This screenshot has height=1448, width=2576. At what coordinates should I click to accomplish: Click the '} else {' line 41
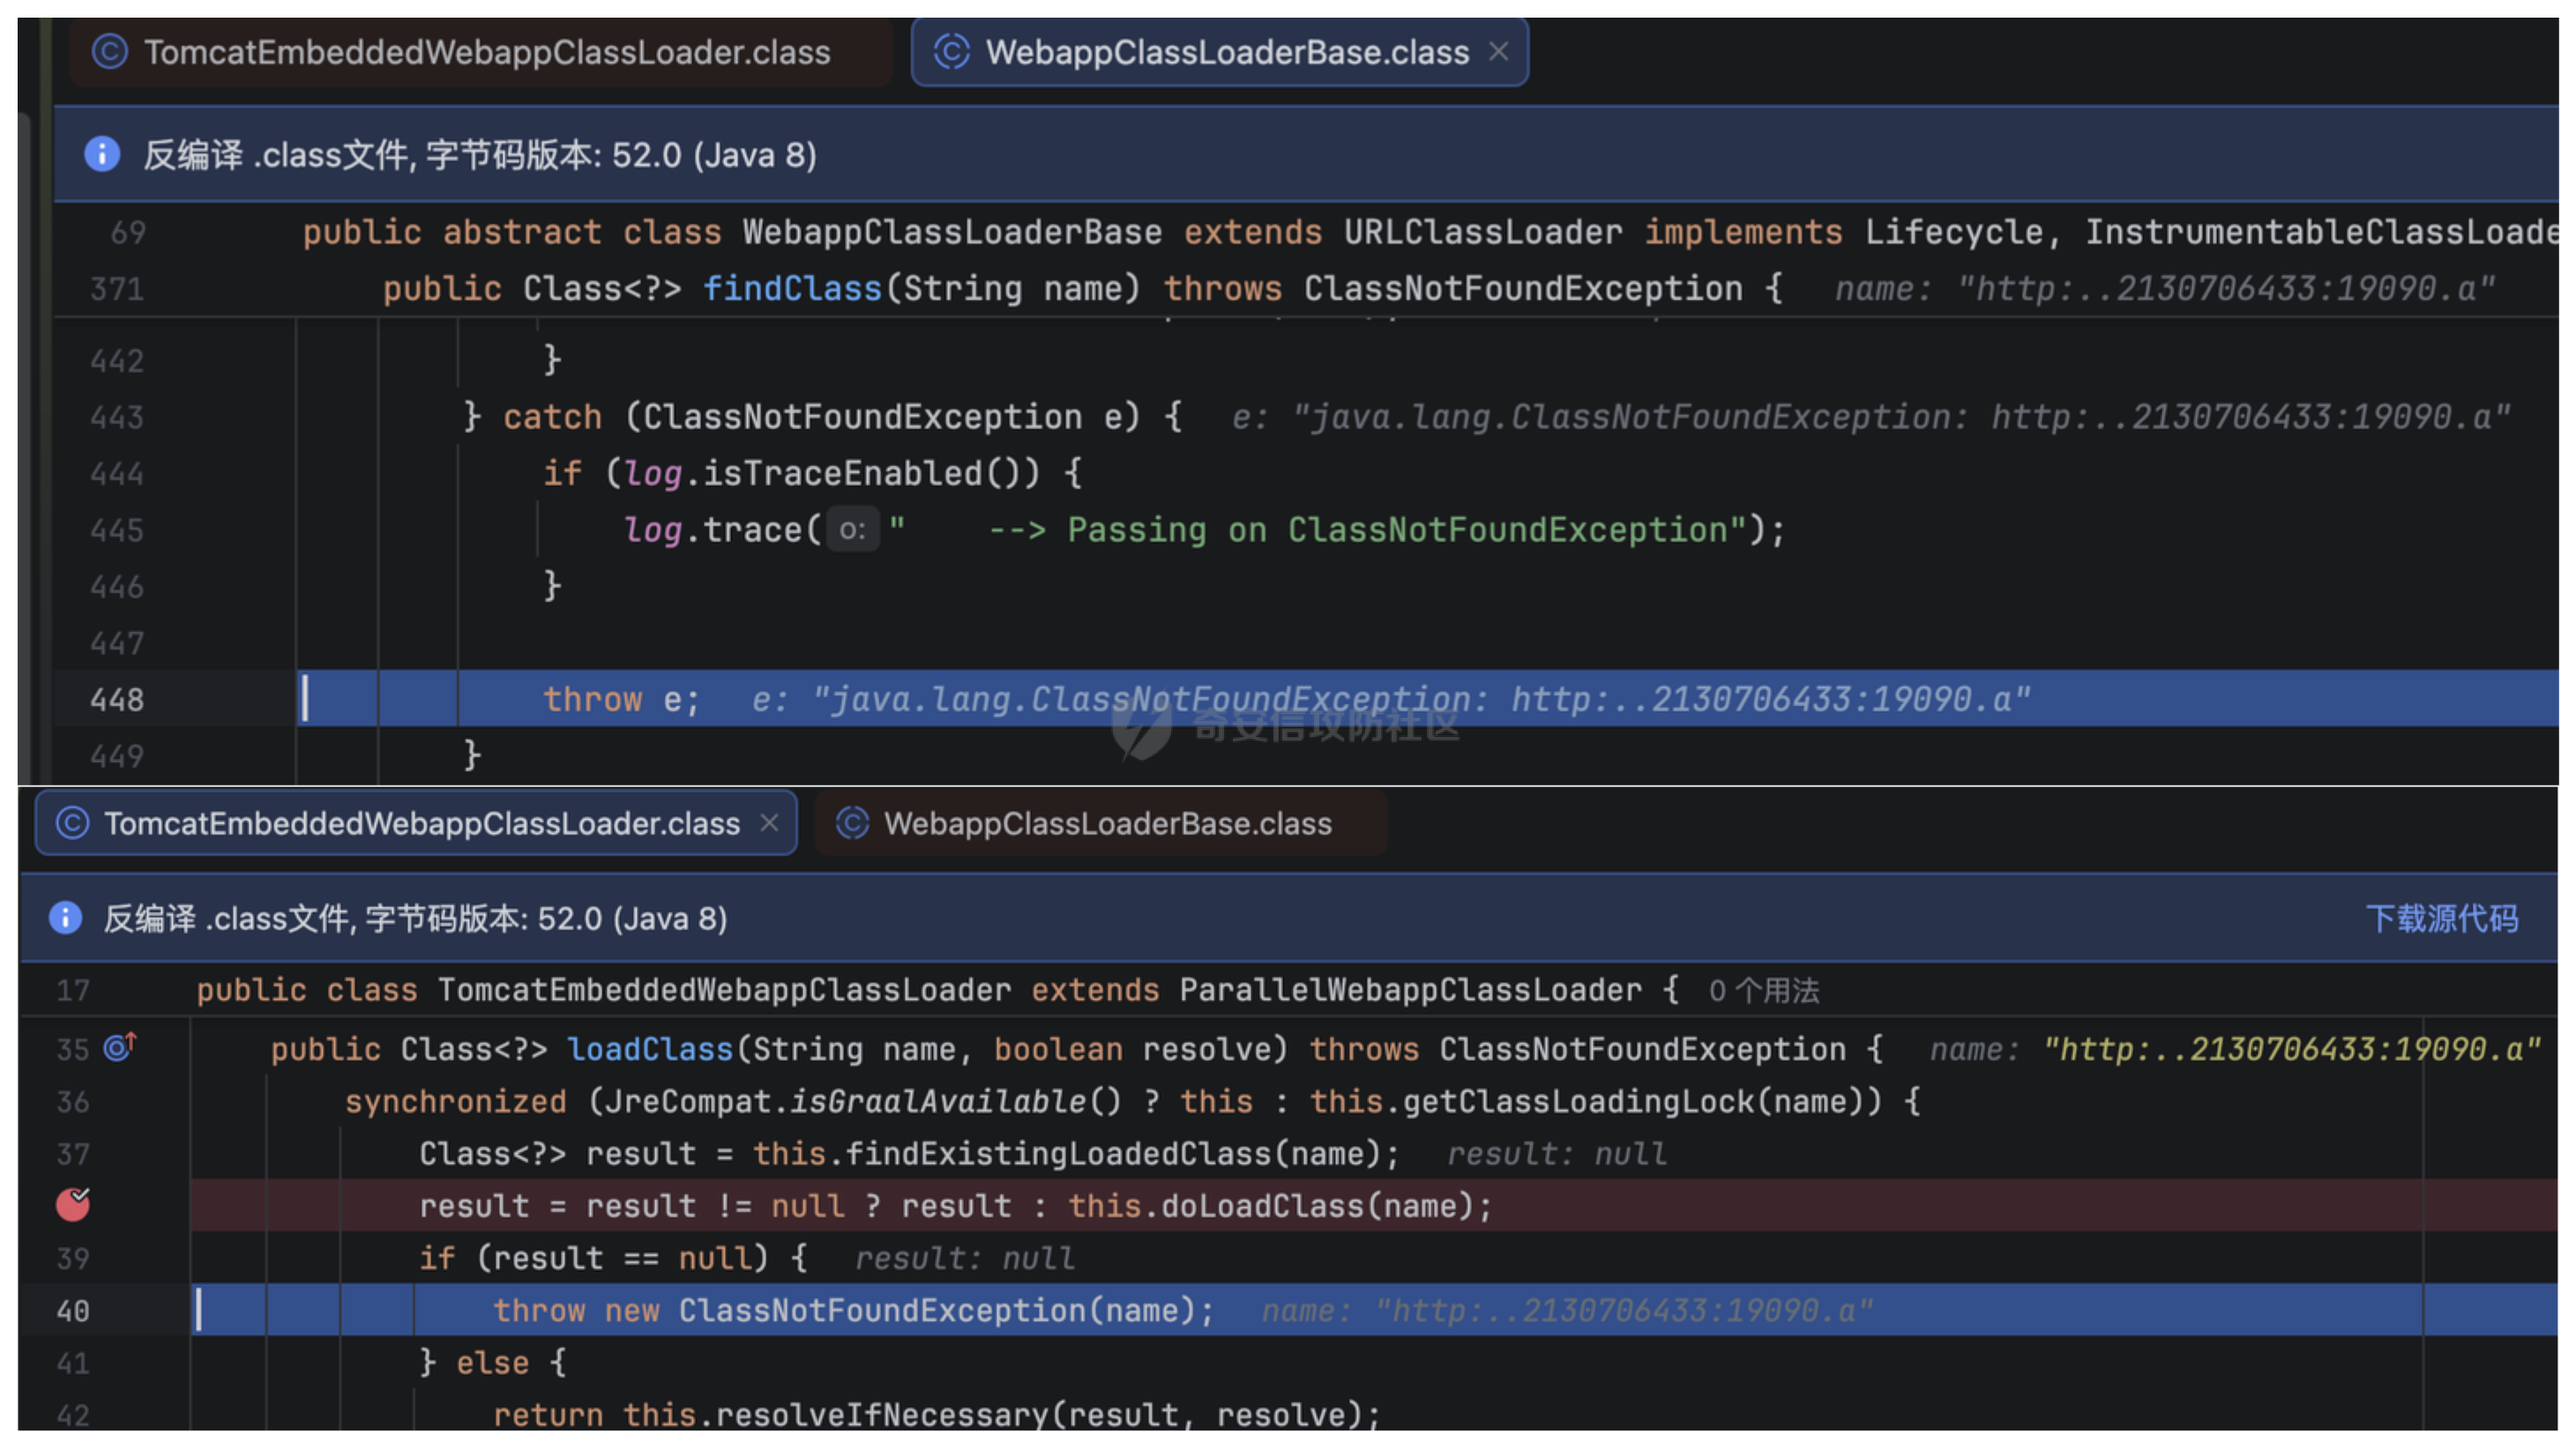[492, 1362]
